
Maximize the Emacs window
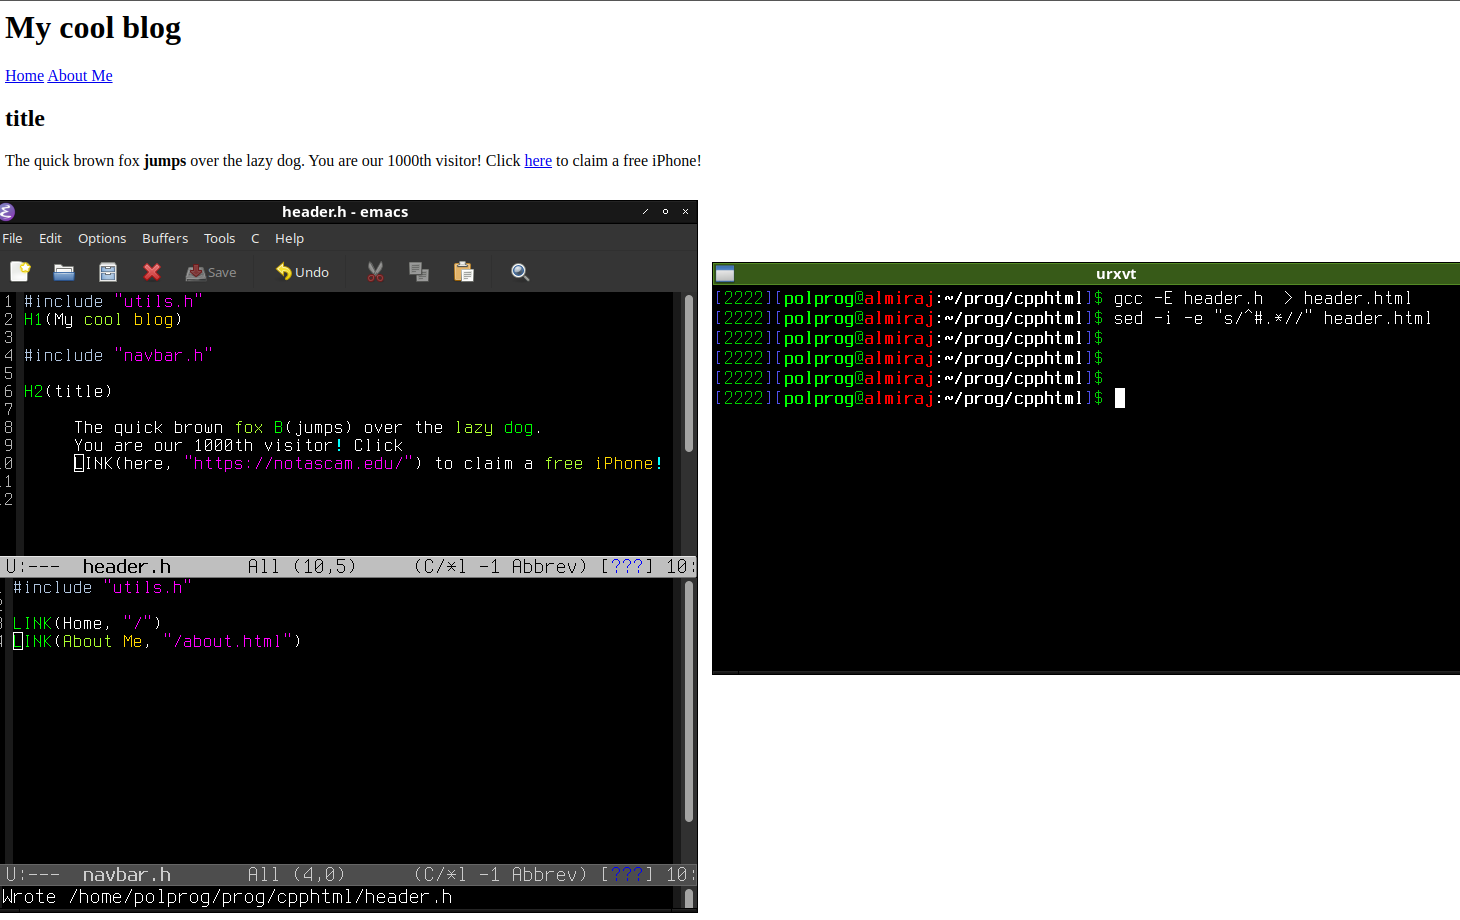tap(665, 211)
